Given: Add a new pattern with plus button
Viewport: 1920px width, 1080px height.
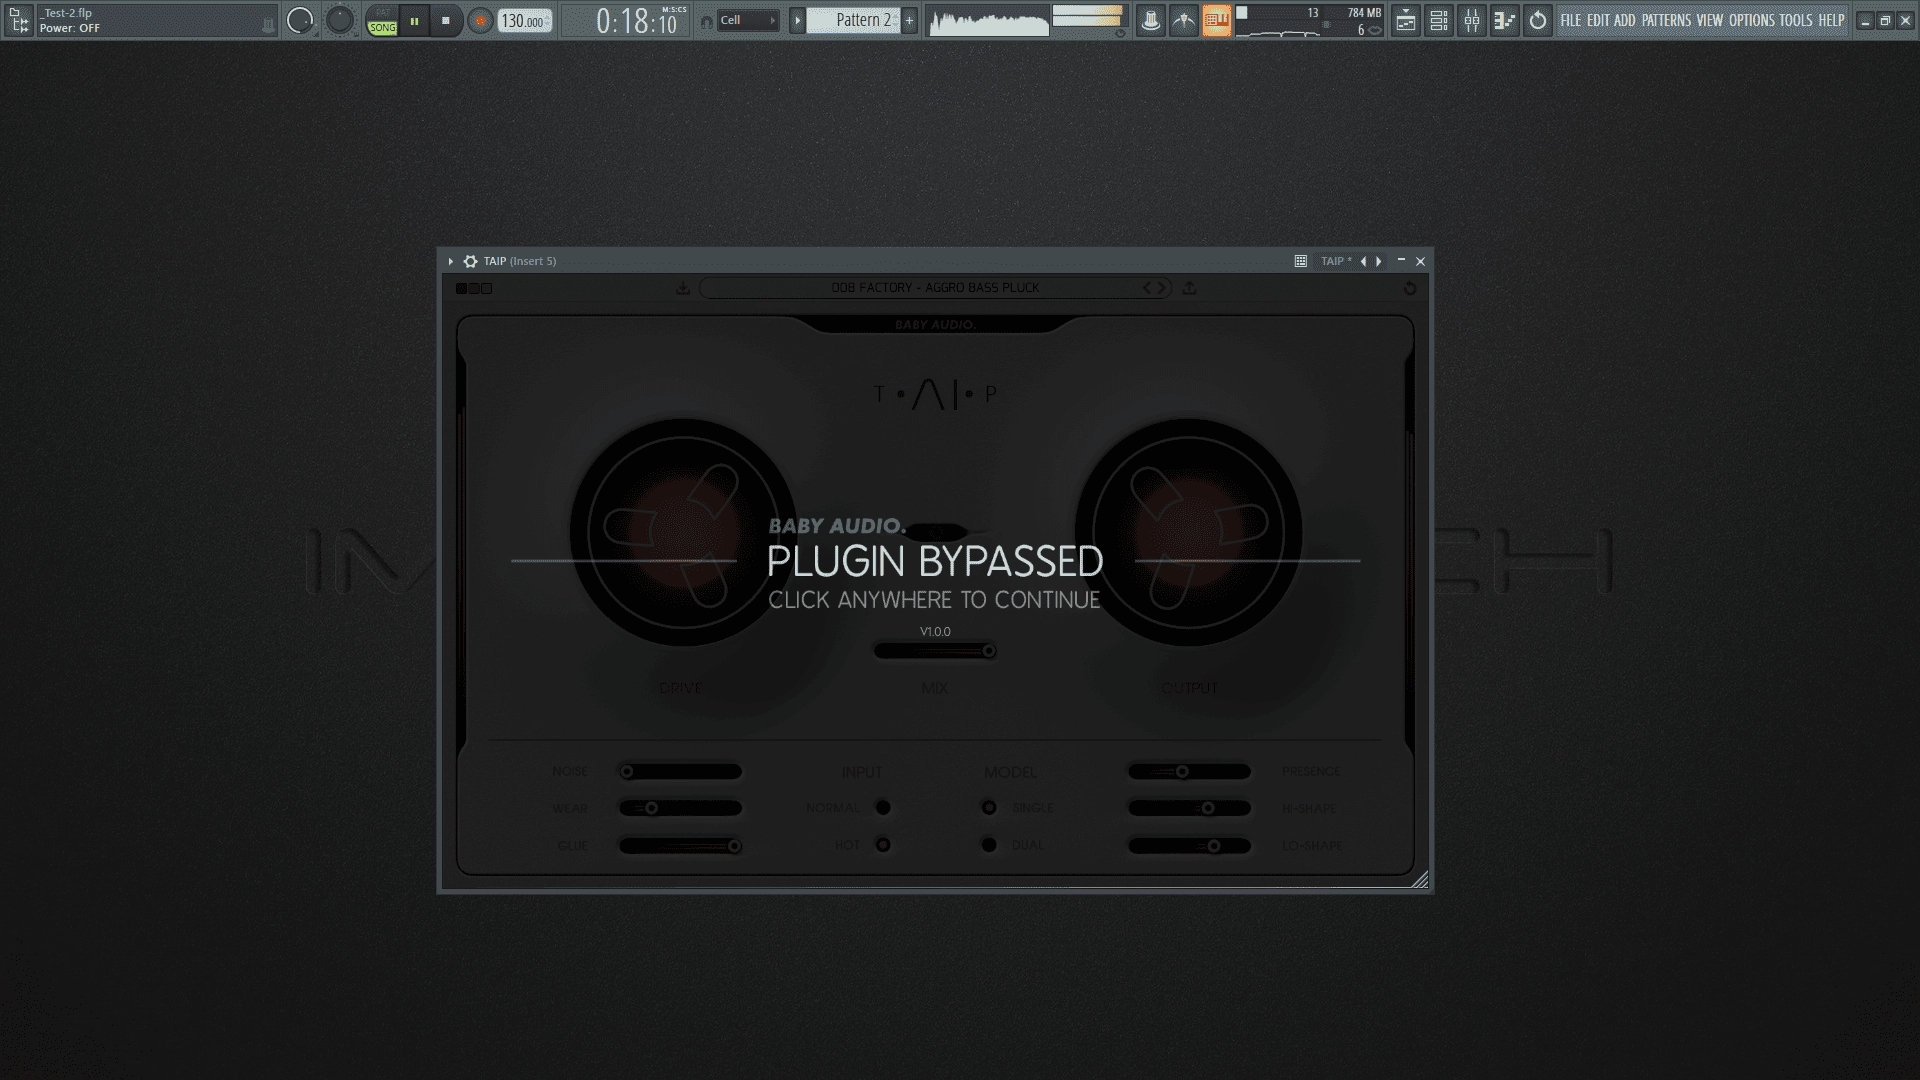Looking at the screenshot, I should tap(909, 20).
